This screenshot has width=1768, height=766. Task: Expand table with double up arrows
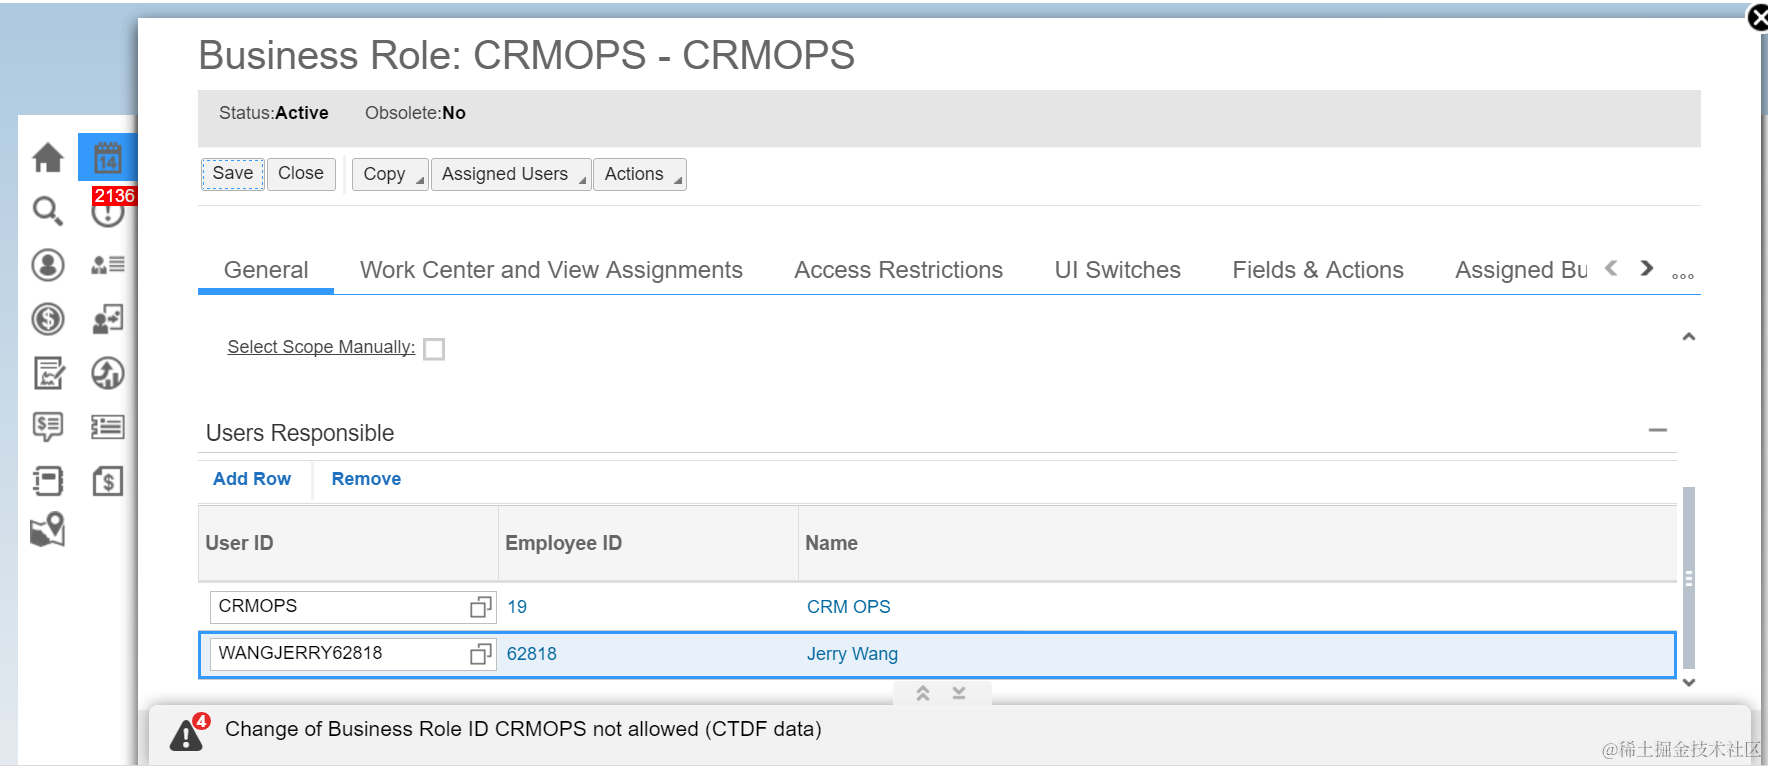coord(923,693)
